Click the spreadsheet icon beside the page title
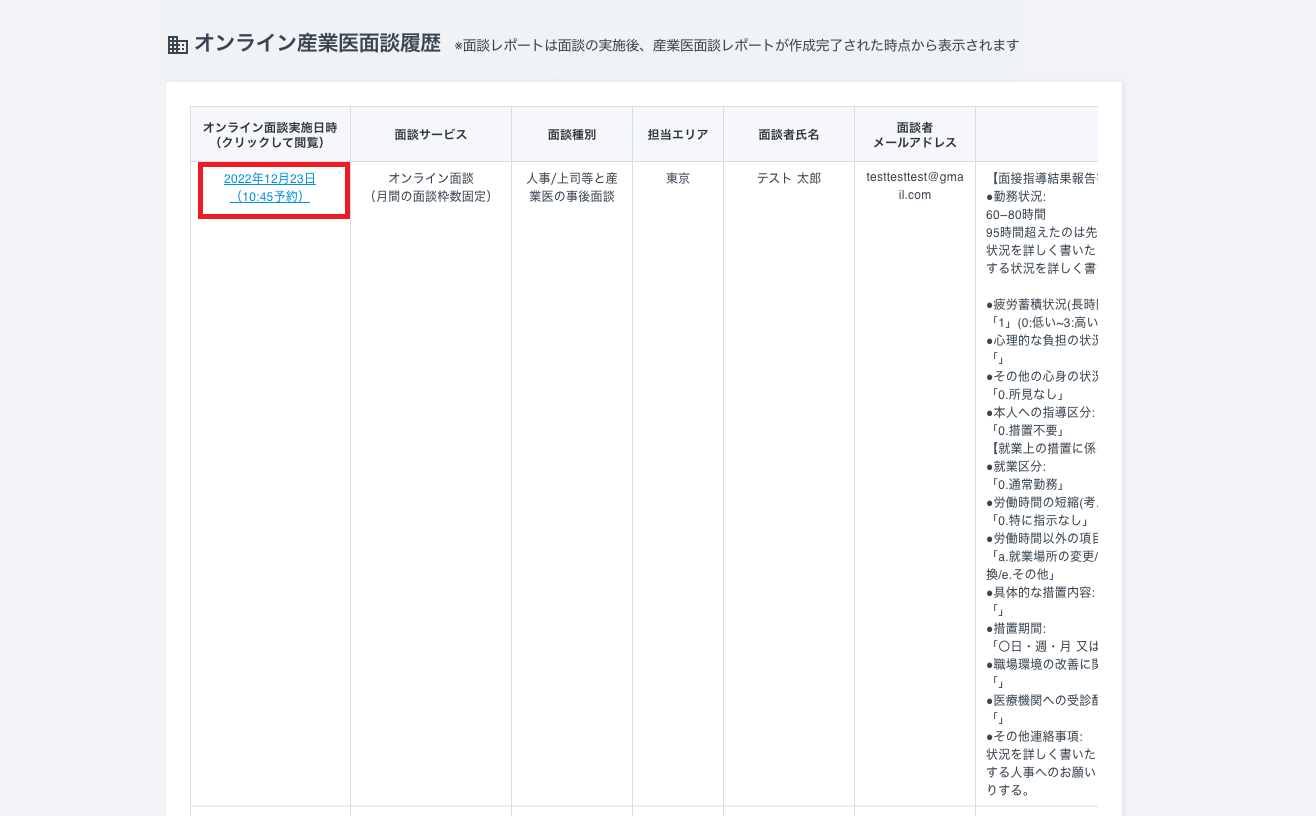1316x816 pixels. (177, 43)
